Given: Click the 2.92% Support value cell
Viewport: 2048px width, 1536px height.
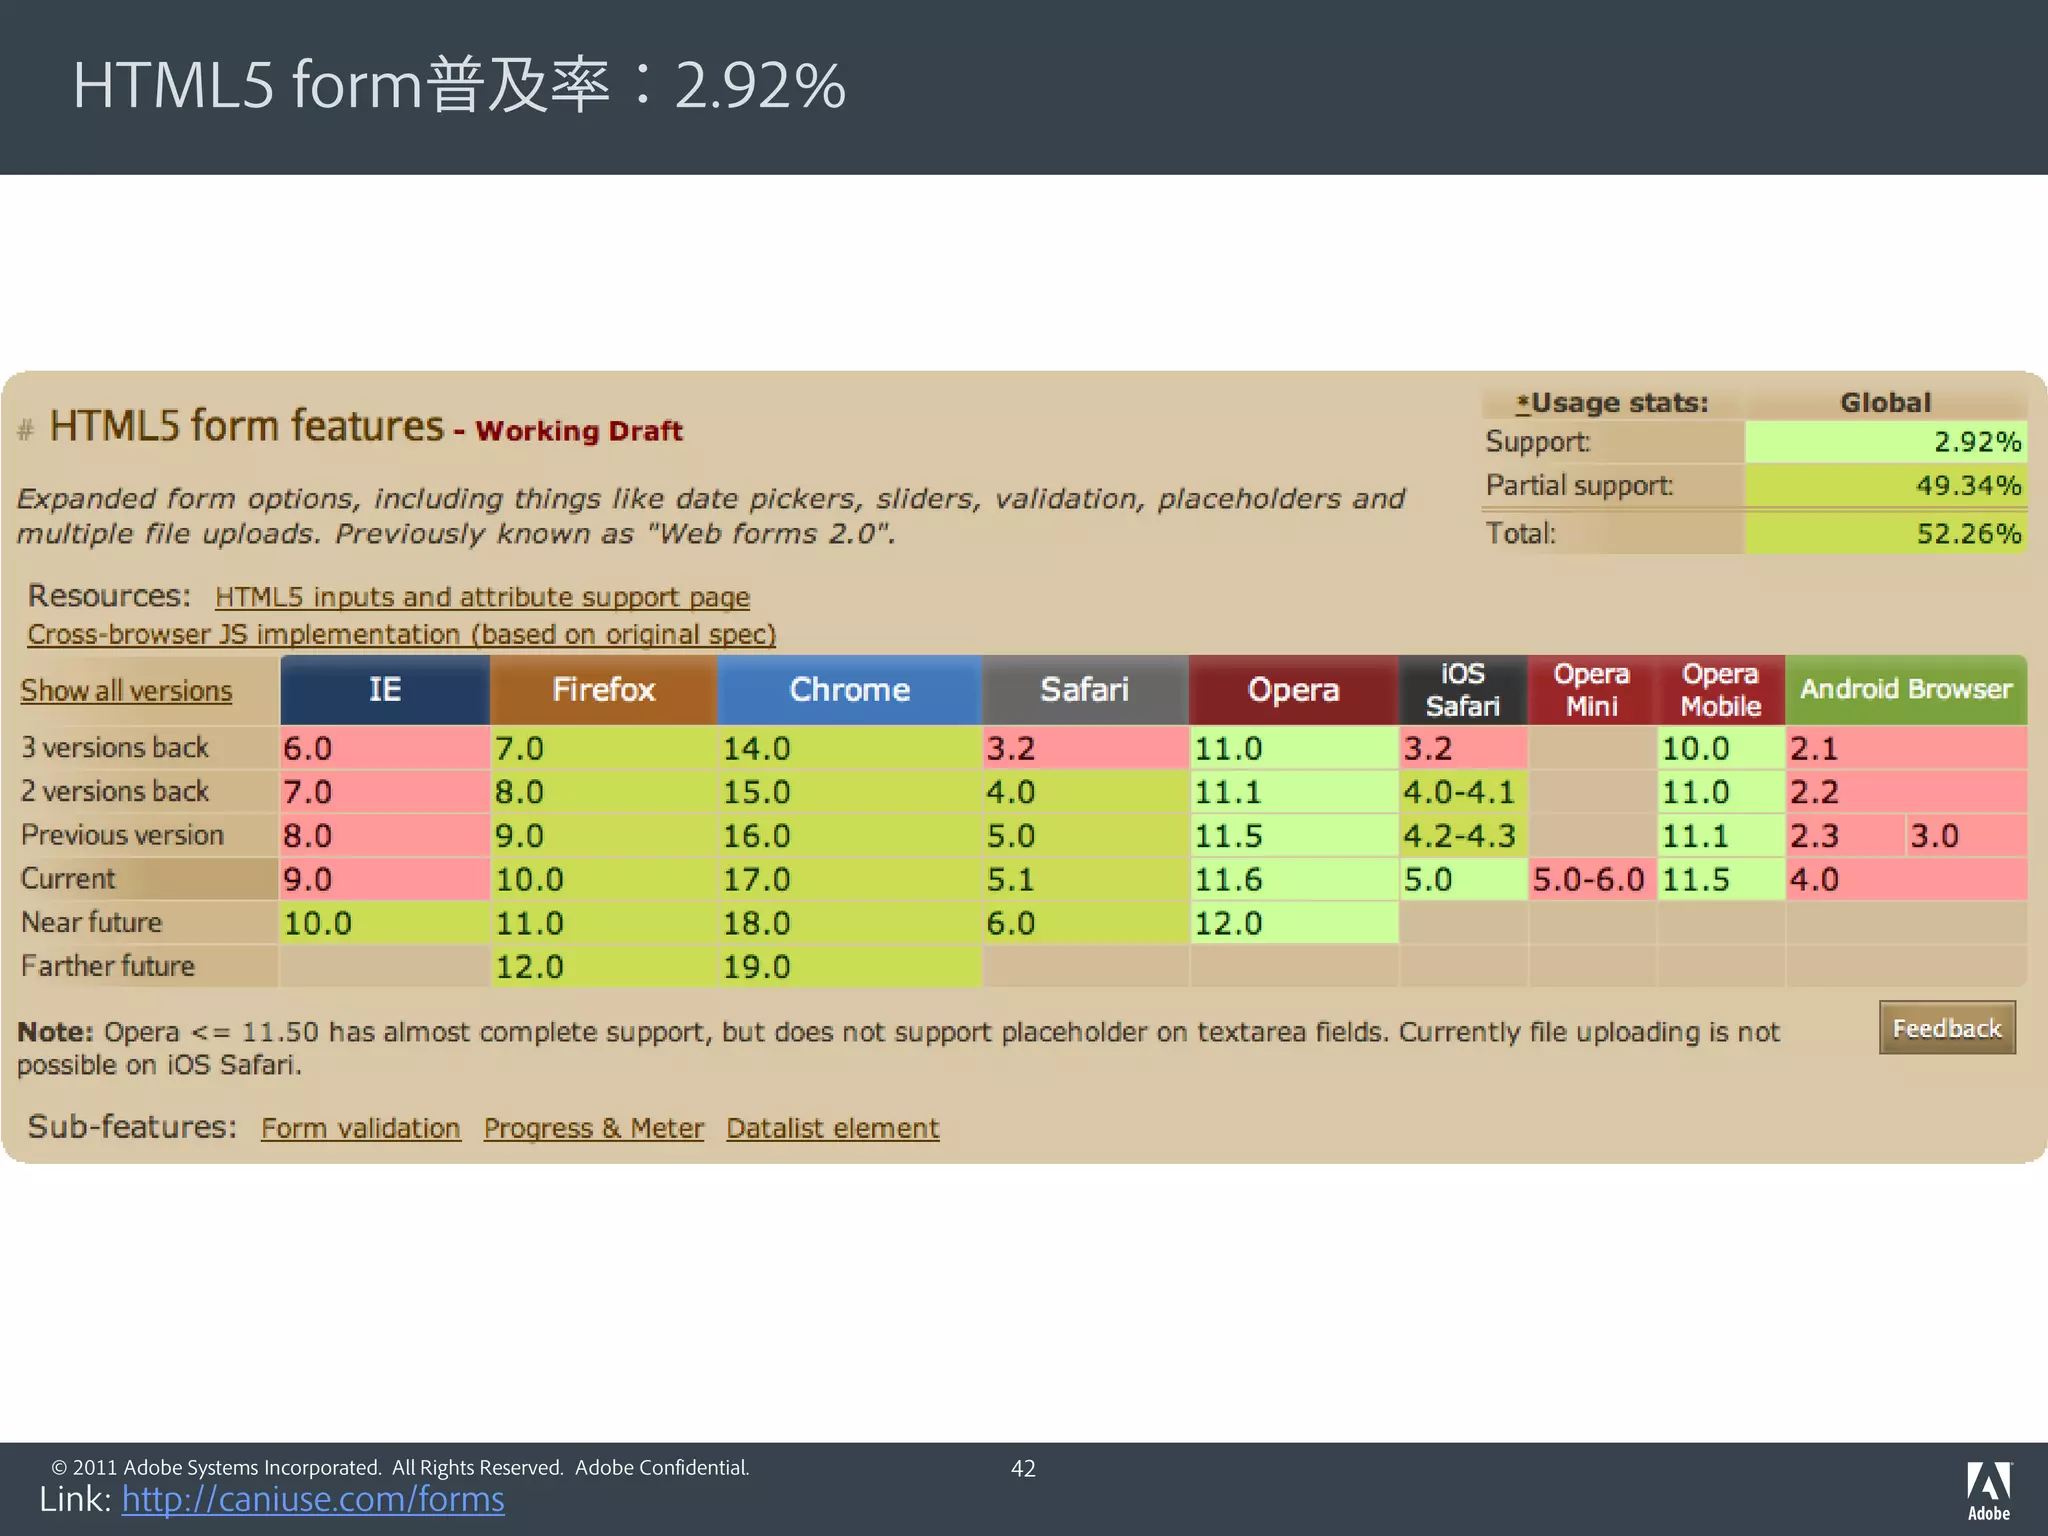Looking at the screenshot, I should pyautogui.click(x=1886, y=442).
